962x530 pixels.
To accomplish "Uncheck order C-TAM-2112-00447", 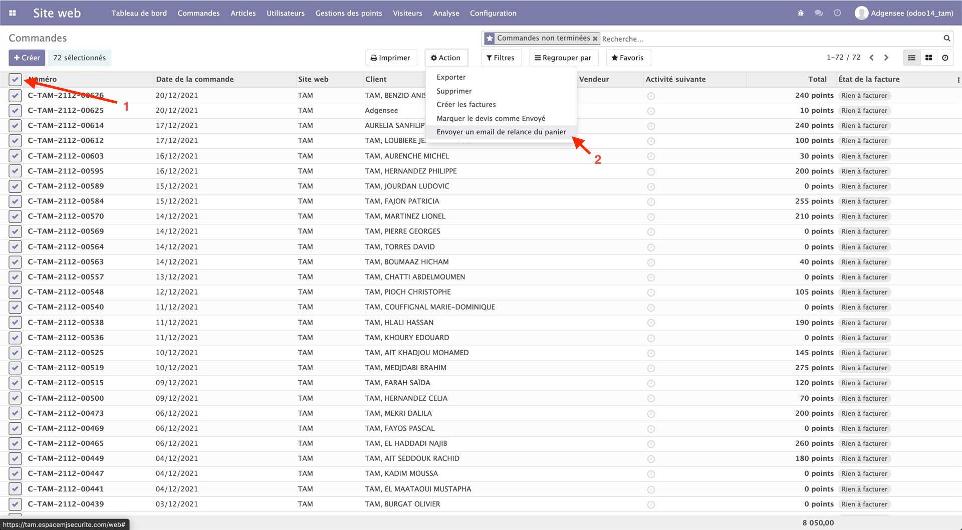I will (x=15, y=474).
